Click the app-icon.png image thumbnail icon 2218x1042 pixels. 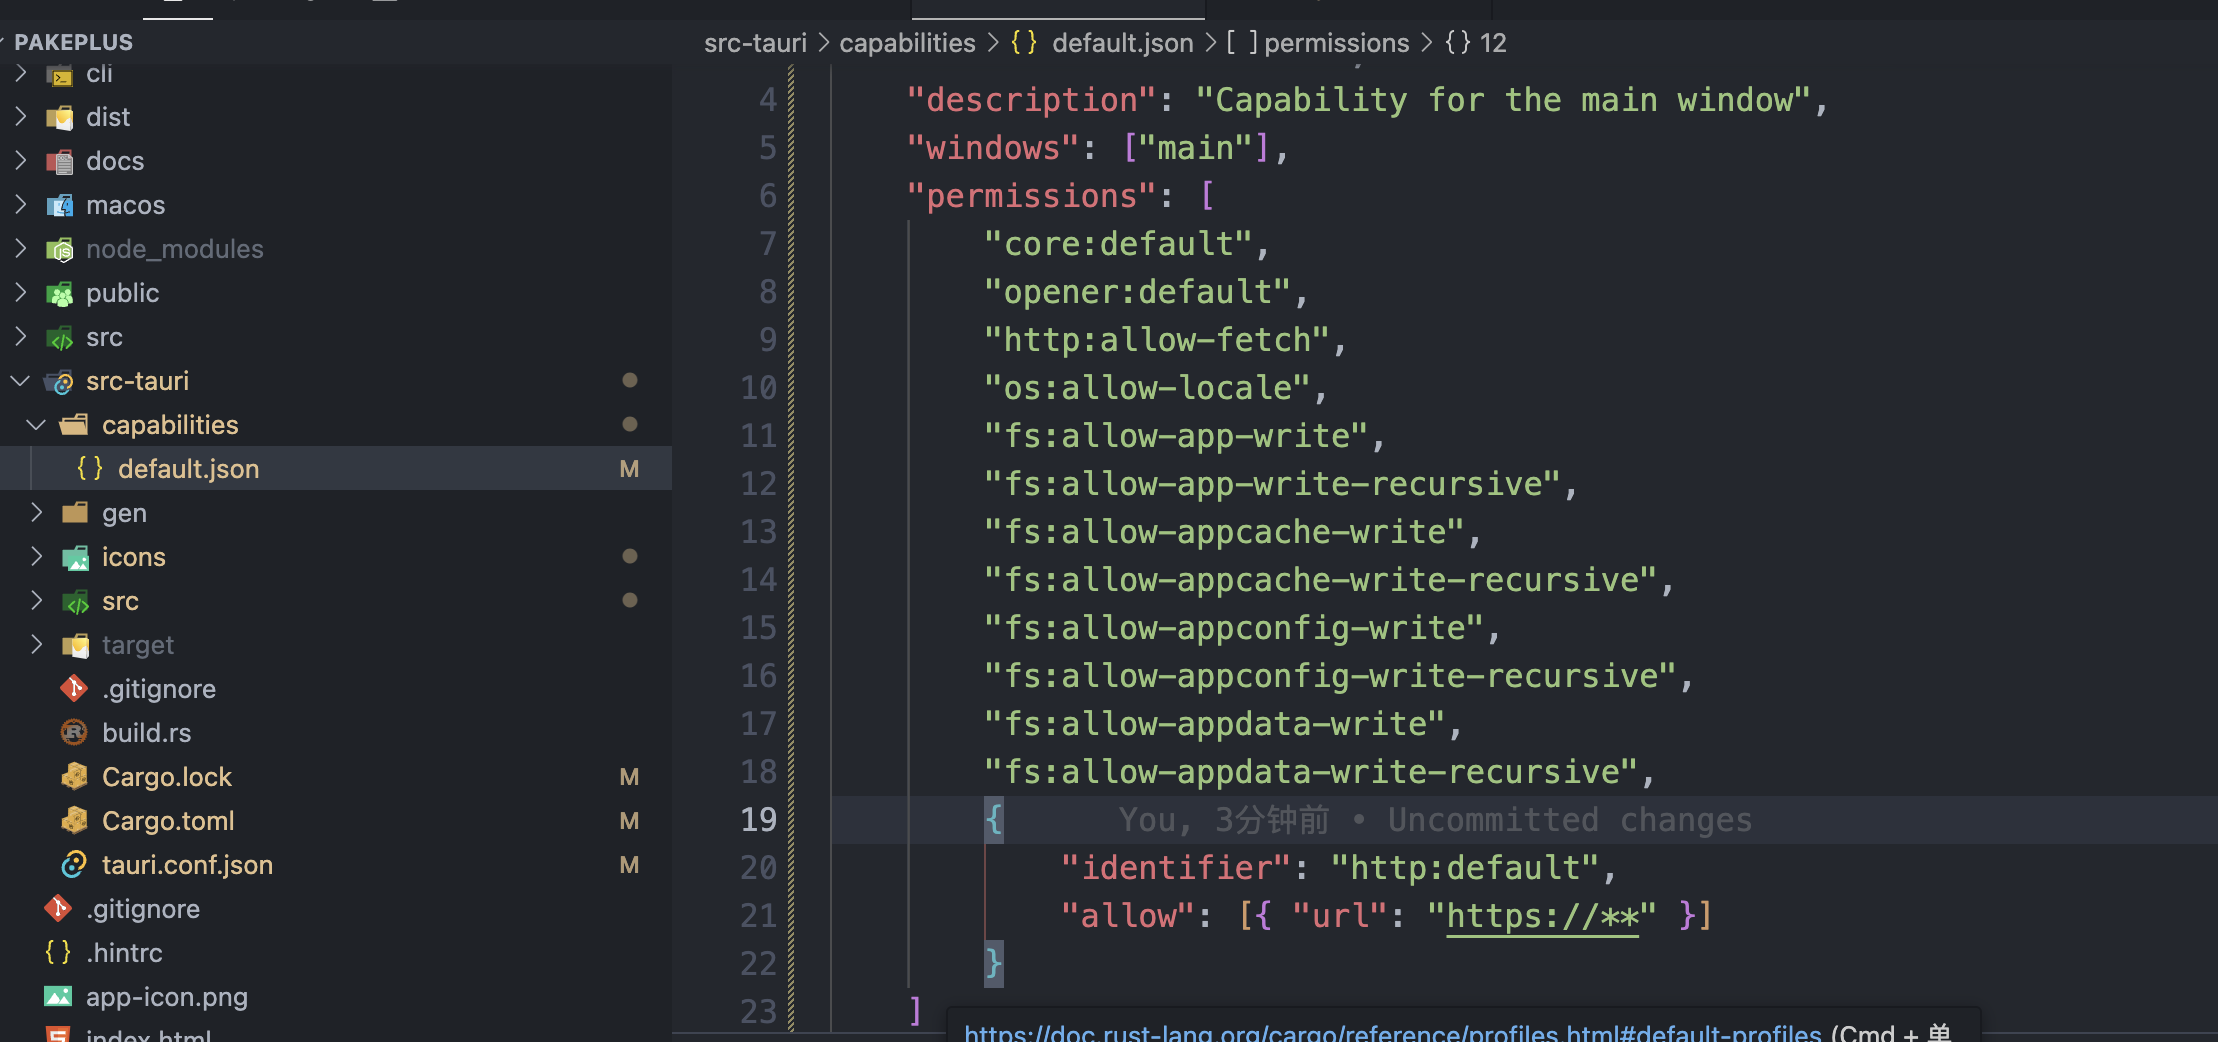coord(58,996)
